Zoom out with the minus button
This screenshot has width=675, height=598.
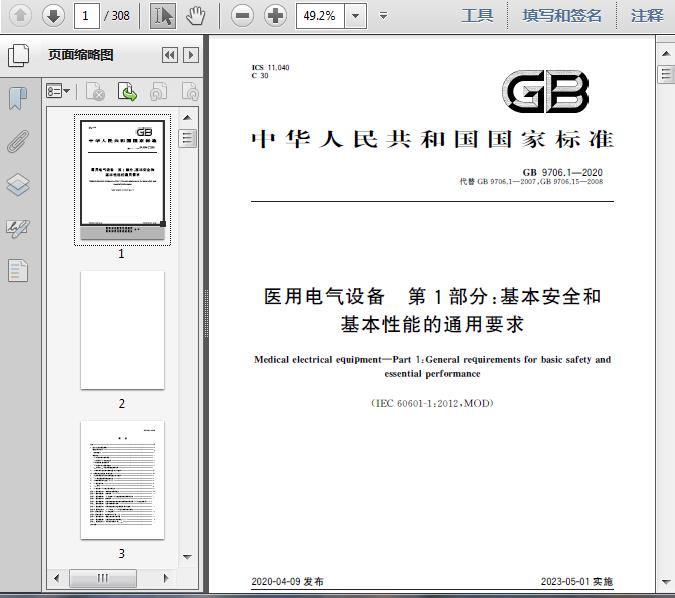click(x=242, y=16)
